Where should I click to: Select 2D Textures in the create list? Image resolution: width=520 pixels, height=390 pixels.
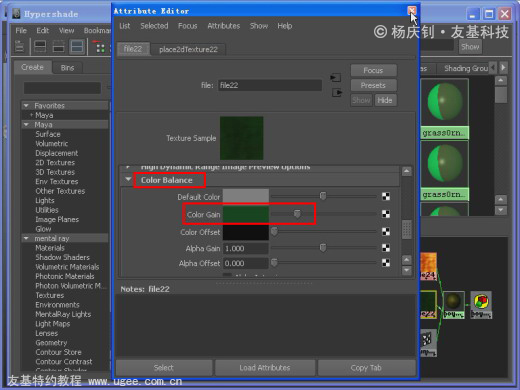pos(55,163)
